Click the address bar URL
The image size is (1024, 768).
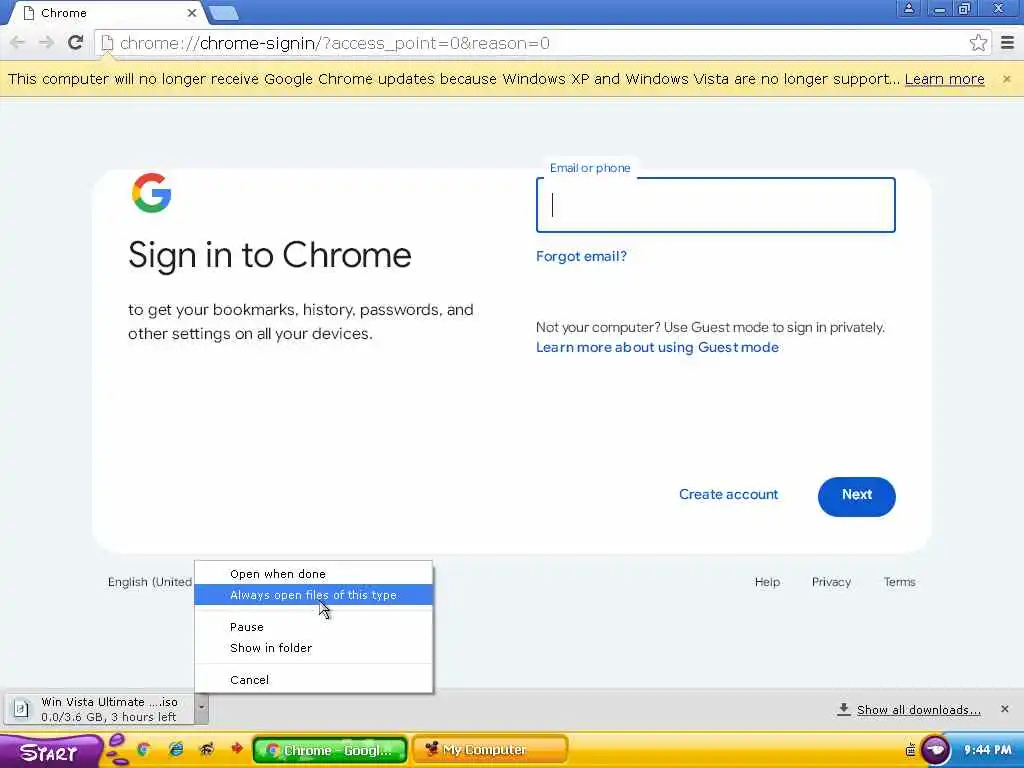click(334, 43)
